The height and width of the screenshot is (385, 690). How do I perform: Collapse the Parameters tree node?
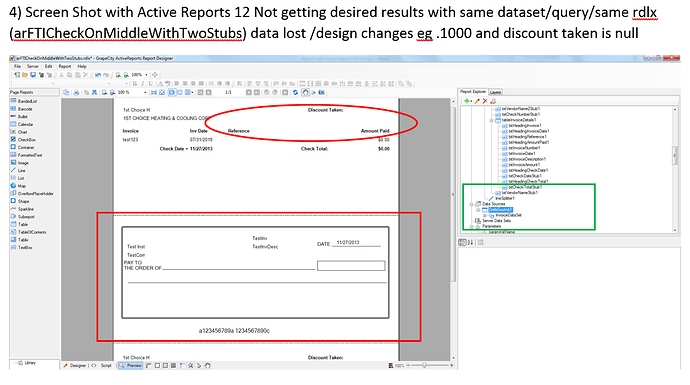tap(471, 227)
